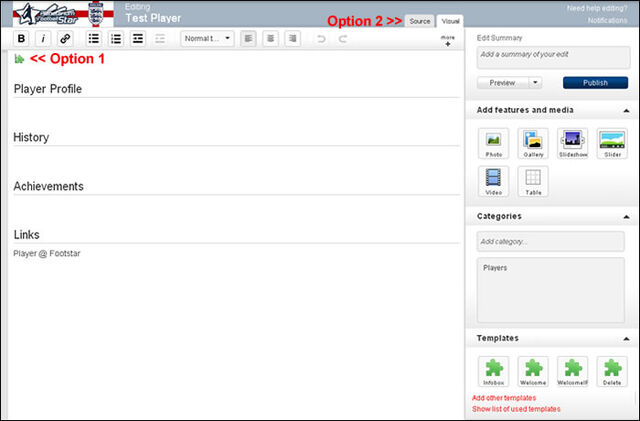Click the Links heading
This screenshot has width=640, height=421.
coord(27,235)
